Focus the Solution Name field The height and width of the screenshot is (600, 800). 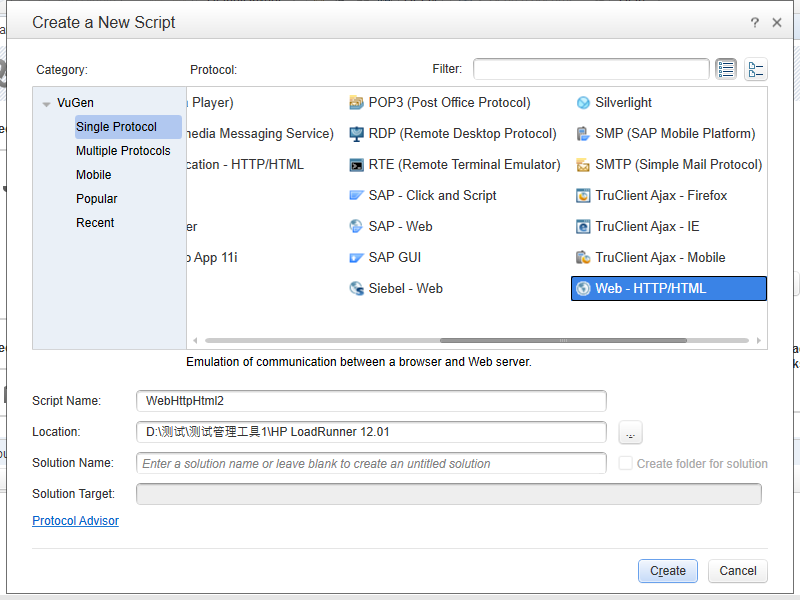coord(371,463)
